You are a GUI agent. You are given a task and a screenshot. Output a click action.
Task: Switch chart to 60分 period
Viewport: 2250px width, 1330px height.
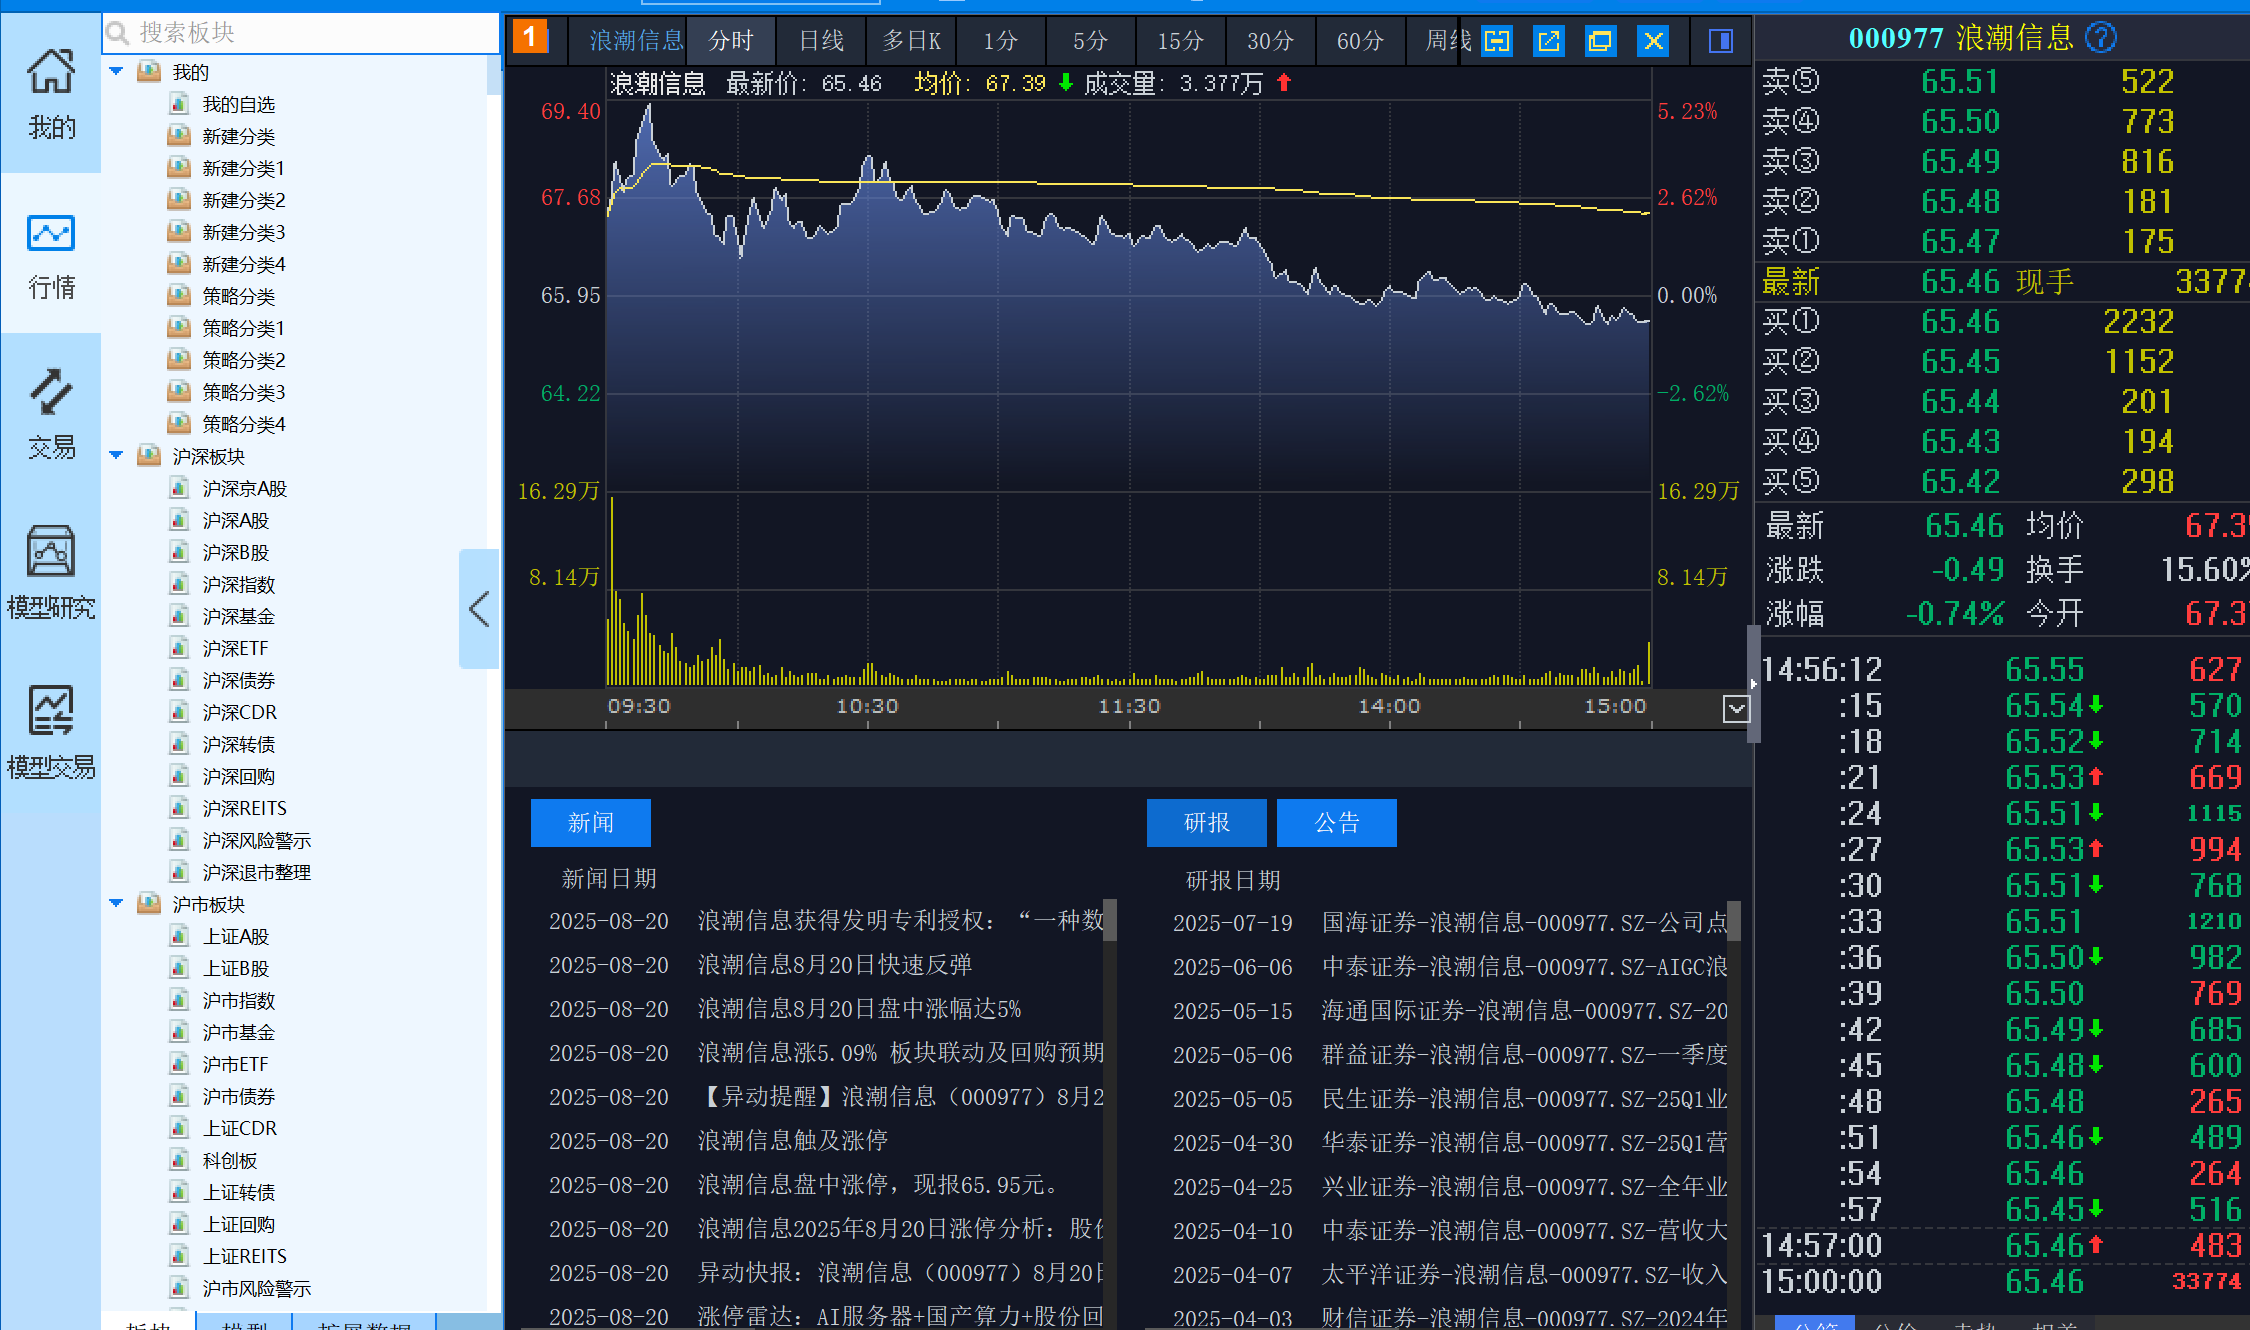(x=1361, y=41)
